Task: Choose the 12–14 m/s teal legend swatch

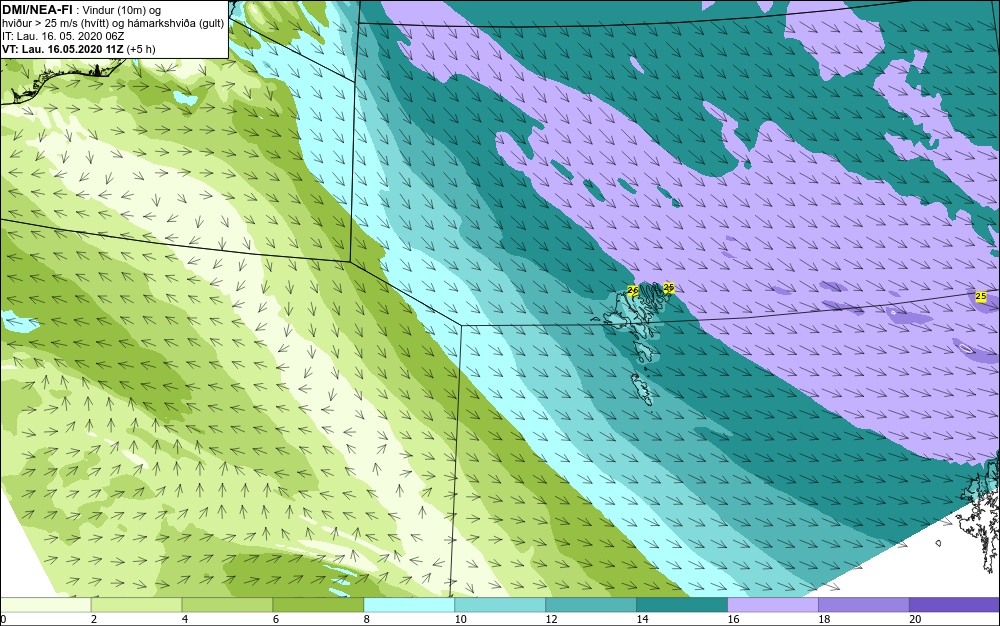Action: click(x=591, y=605)
